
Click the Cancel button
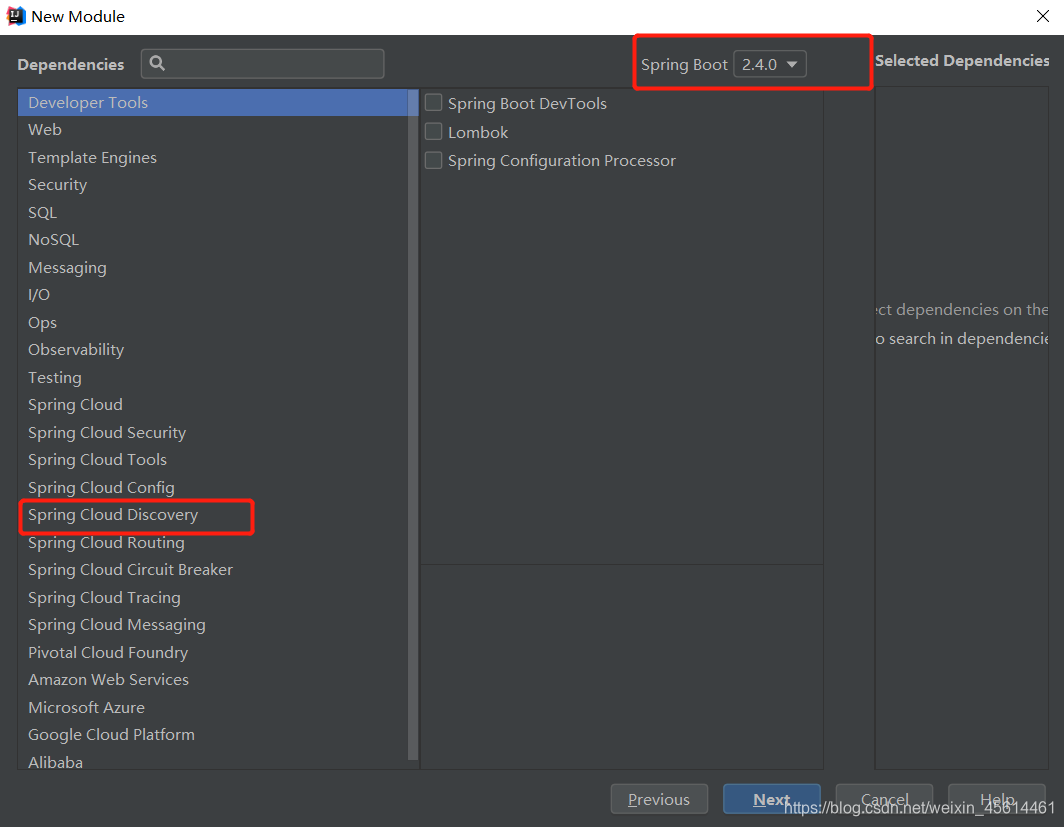click(x=884, y=799)
